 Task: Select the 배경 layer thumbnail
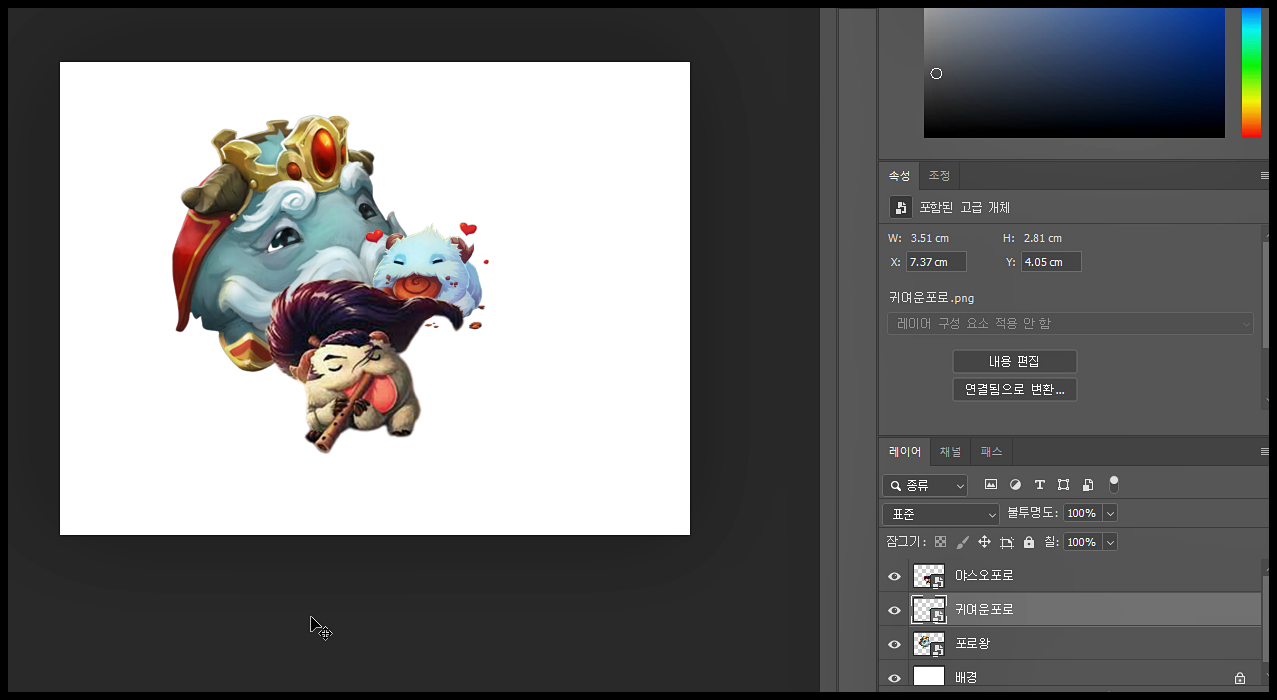[929, 677]
